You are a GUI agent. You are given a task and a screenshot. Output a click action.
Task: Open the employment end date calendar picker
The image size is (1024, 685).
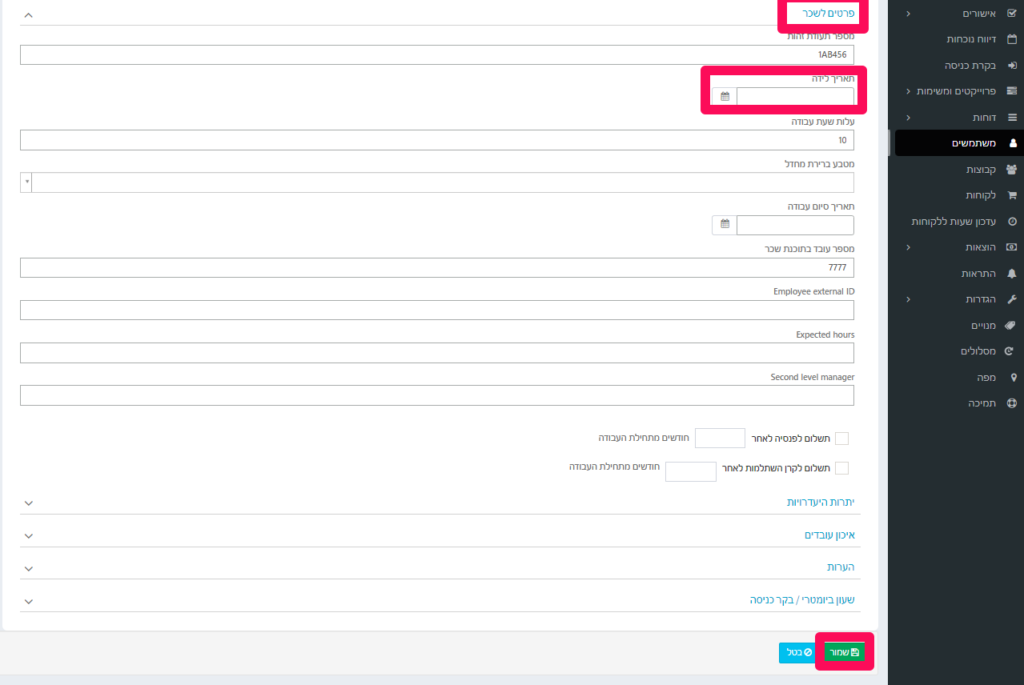tap(724, 224)
